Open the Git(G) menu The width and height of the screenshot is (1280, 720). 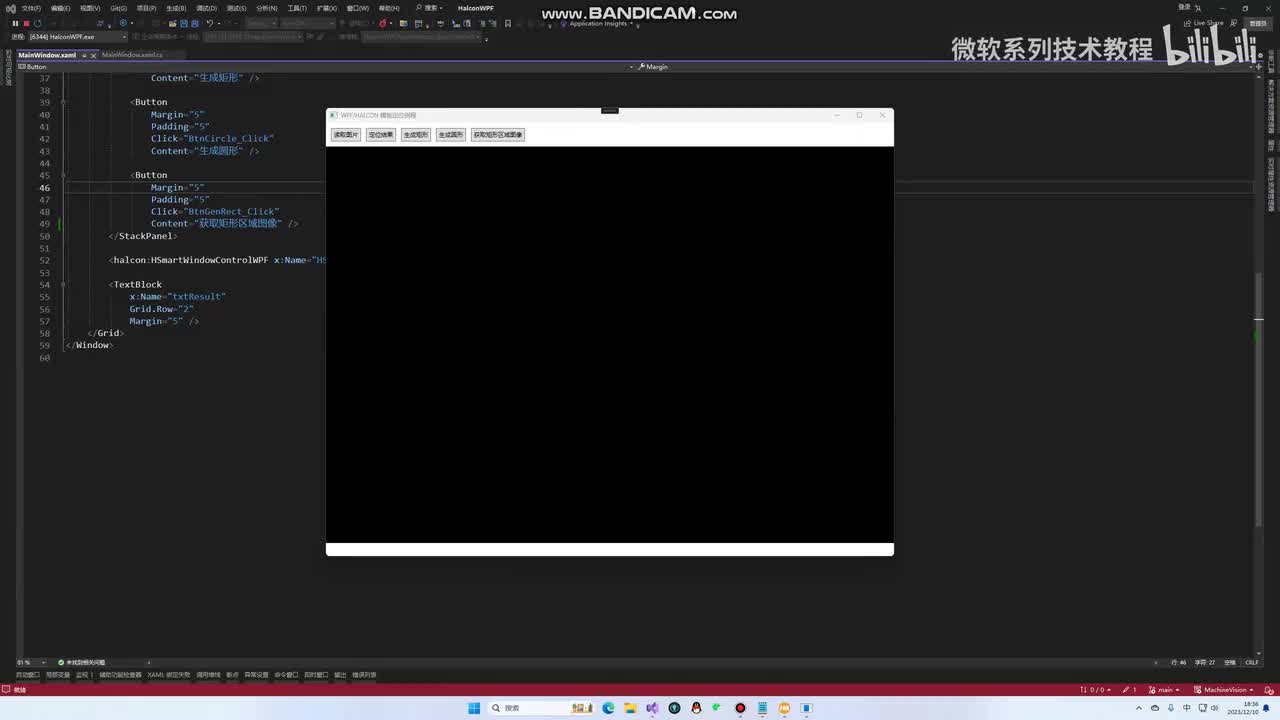118,8
